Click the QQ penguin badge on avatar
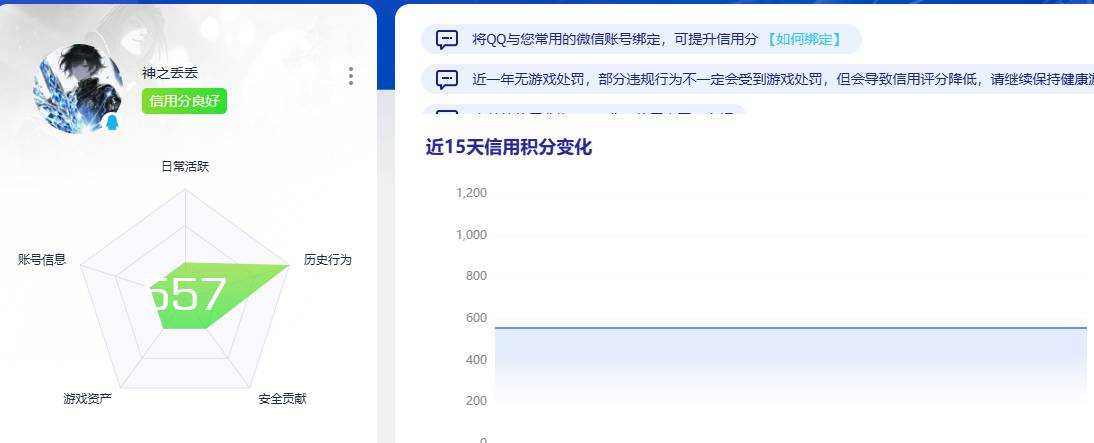 point(111,123)
